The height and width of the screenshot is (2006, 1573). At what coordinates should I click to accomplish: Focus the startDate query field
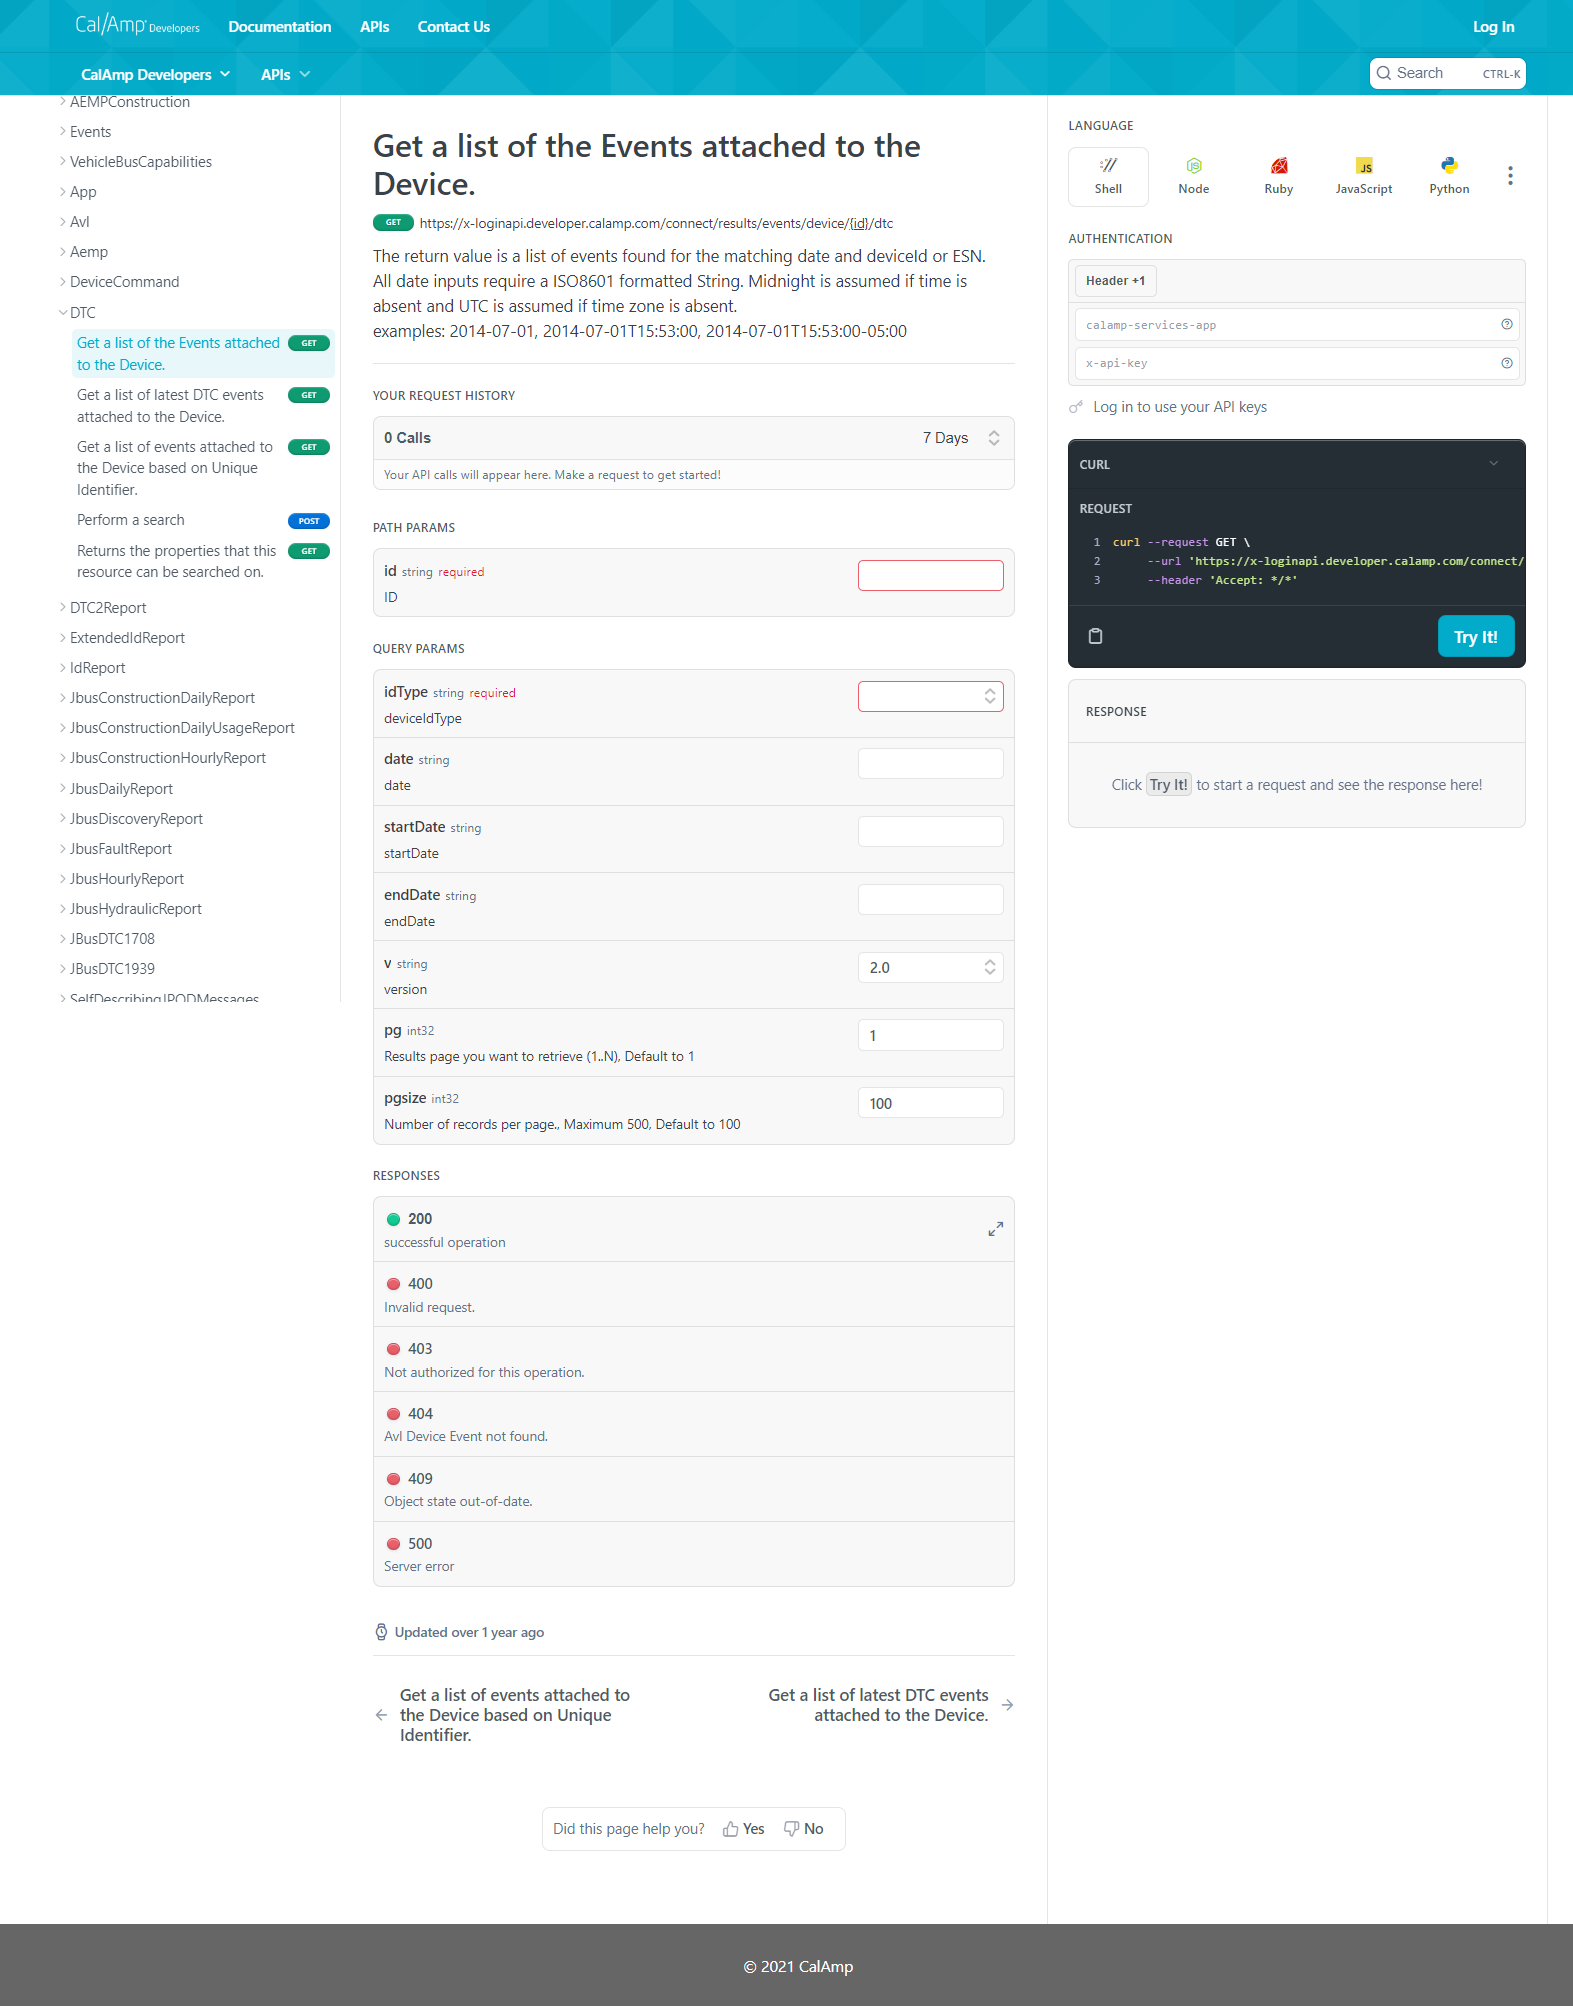(x=930, y=831)
